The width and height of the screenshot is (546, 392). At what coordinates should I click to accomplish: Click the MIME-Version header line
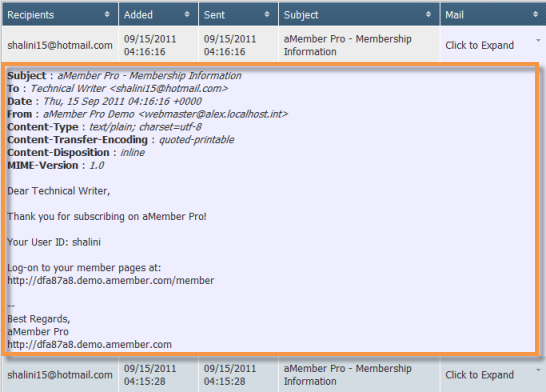(56, 165)
